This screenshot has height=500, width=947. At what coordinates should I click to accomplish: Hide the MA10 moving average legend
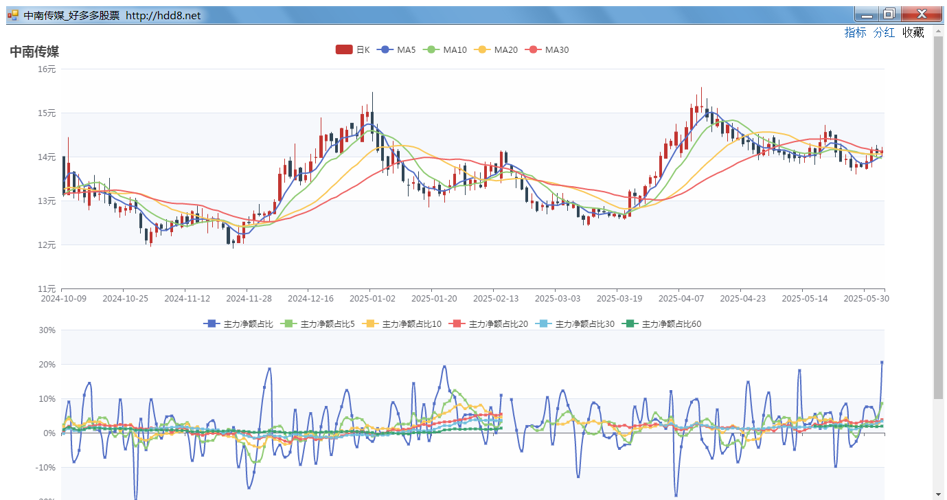[445, 50]
